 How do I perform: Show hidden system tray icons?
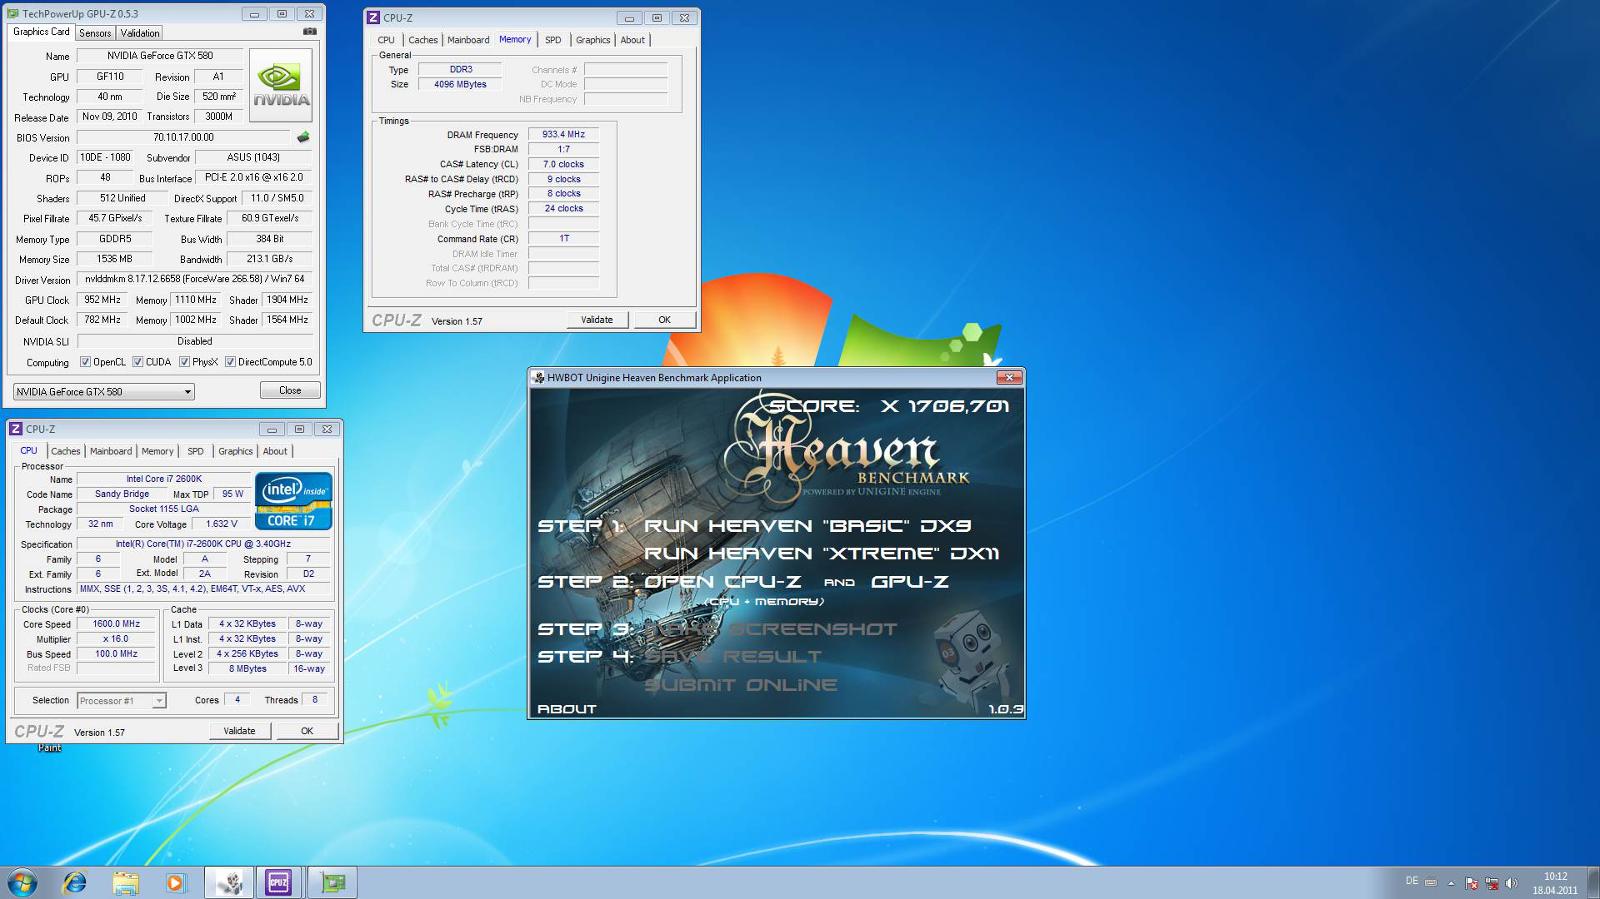coord(1451,883)
